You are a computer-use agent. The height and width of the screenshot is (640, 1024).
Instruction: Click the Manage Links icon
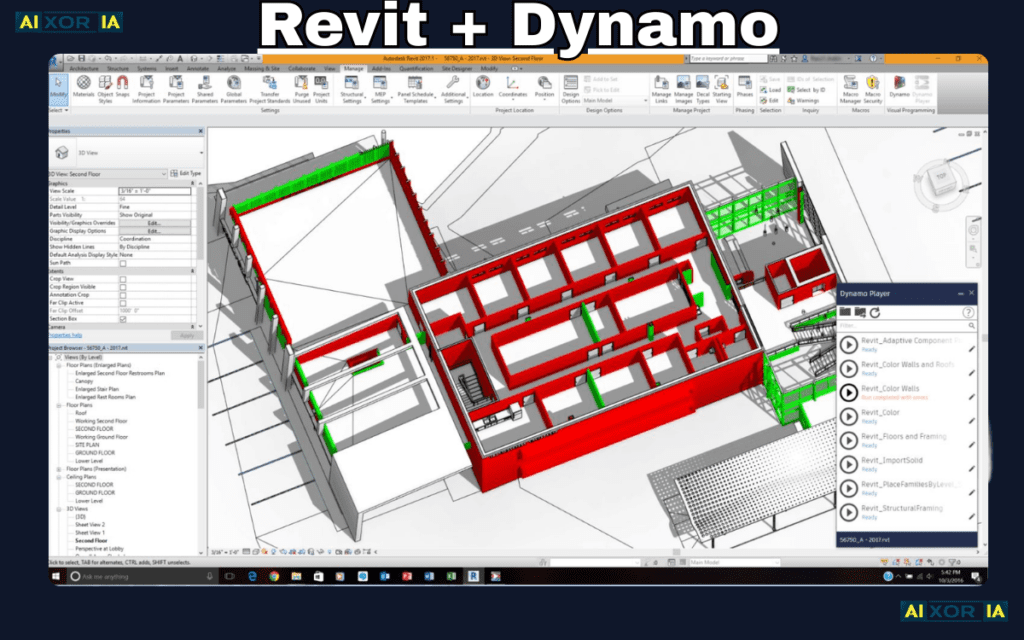660,82
